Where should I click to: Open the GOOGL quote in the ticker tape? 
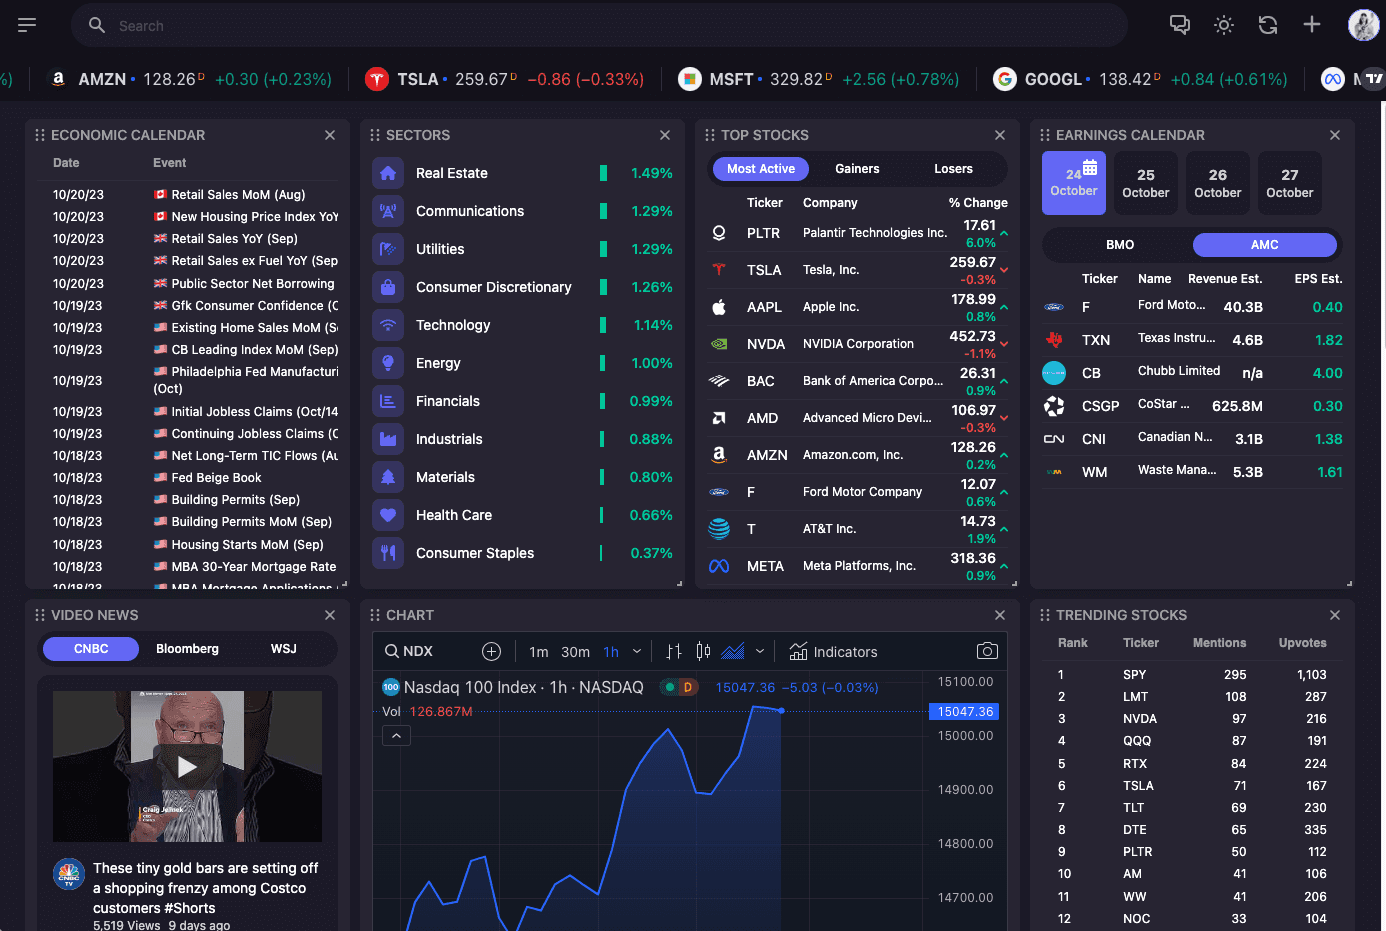coord(1140,79)
